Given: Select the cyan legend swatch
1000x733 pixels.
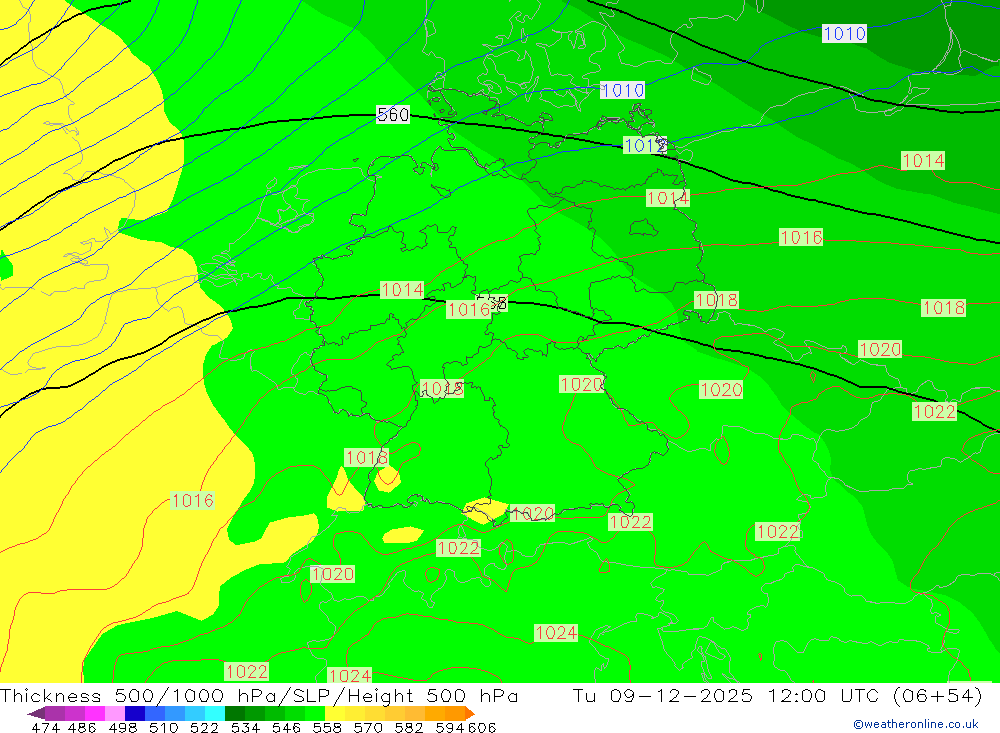Looking at the screenshot, I should click(215, 713).
